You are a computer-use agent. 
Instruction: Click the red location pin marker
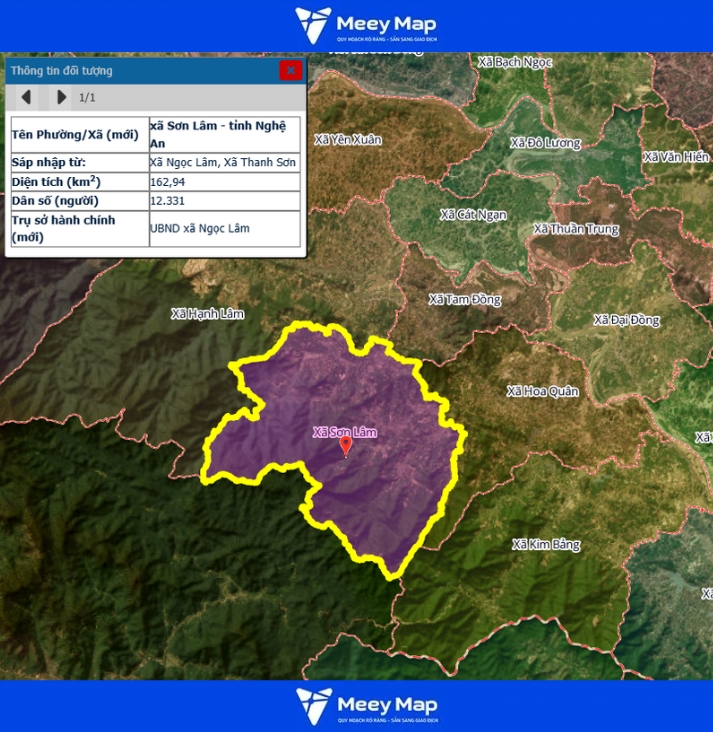(346, 445)
